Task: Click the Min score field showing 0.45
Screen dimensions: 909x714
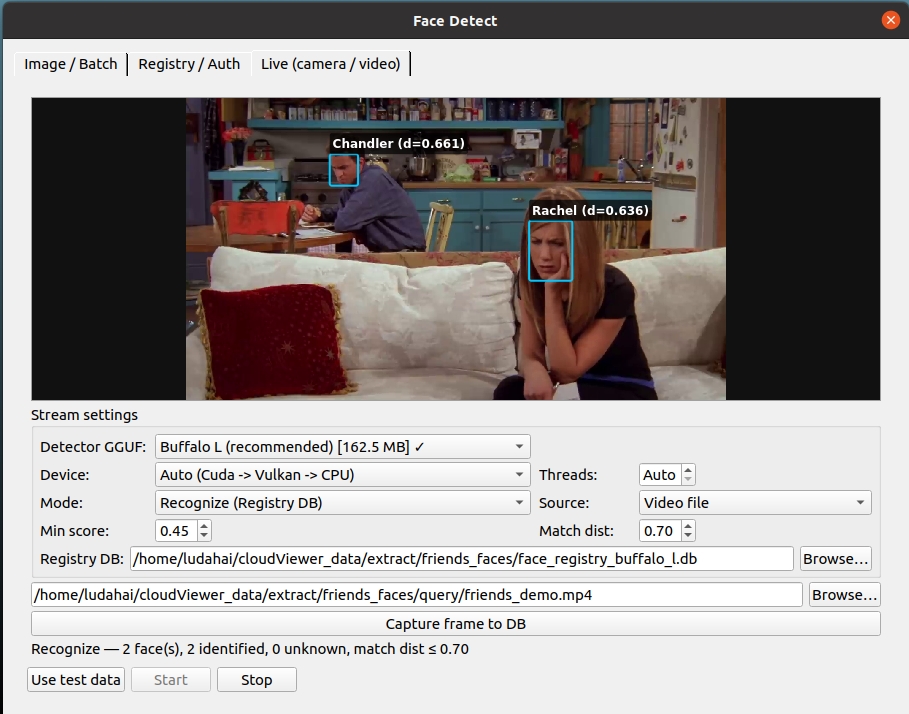Action: [x=176, y=531]
